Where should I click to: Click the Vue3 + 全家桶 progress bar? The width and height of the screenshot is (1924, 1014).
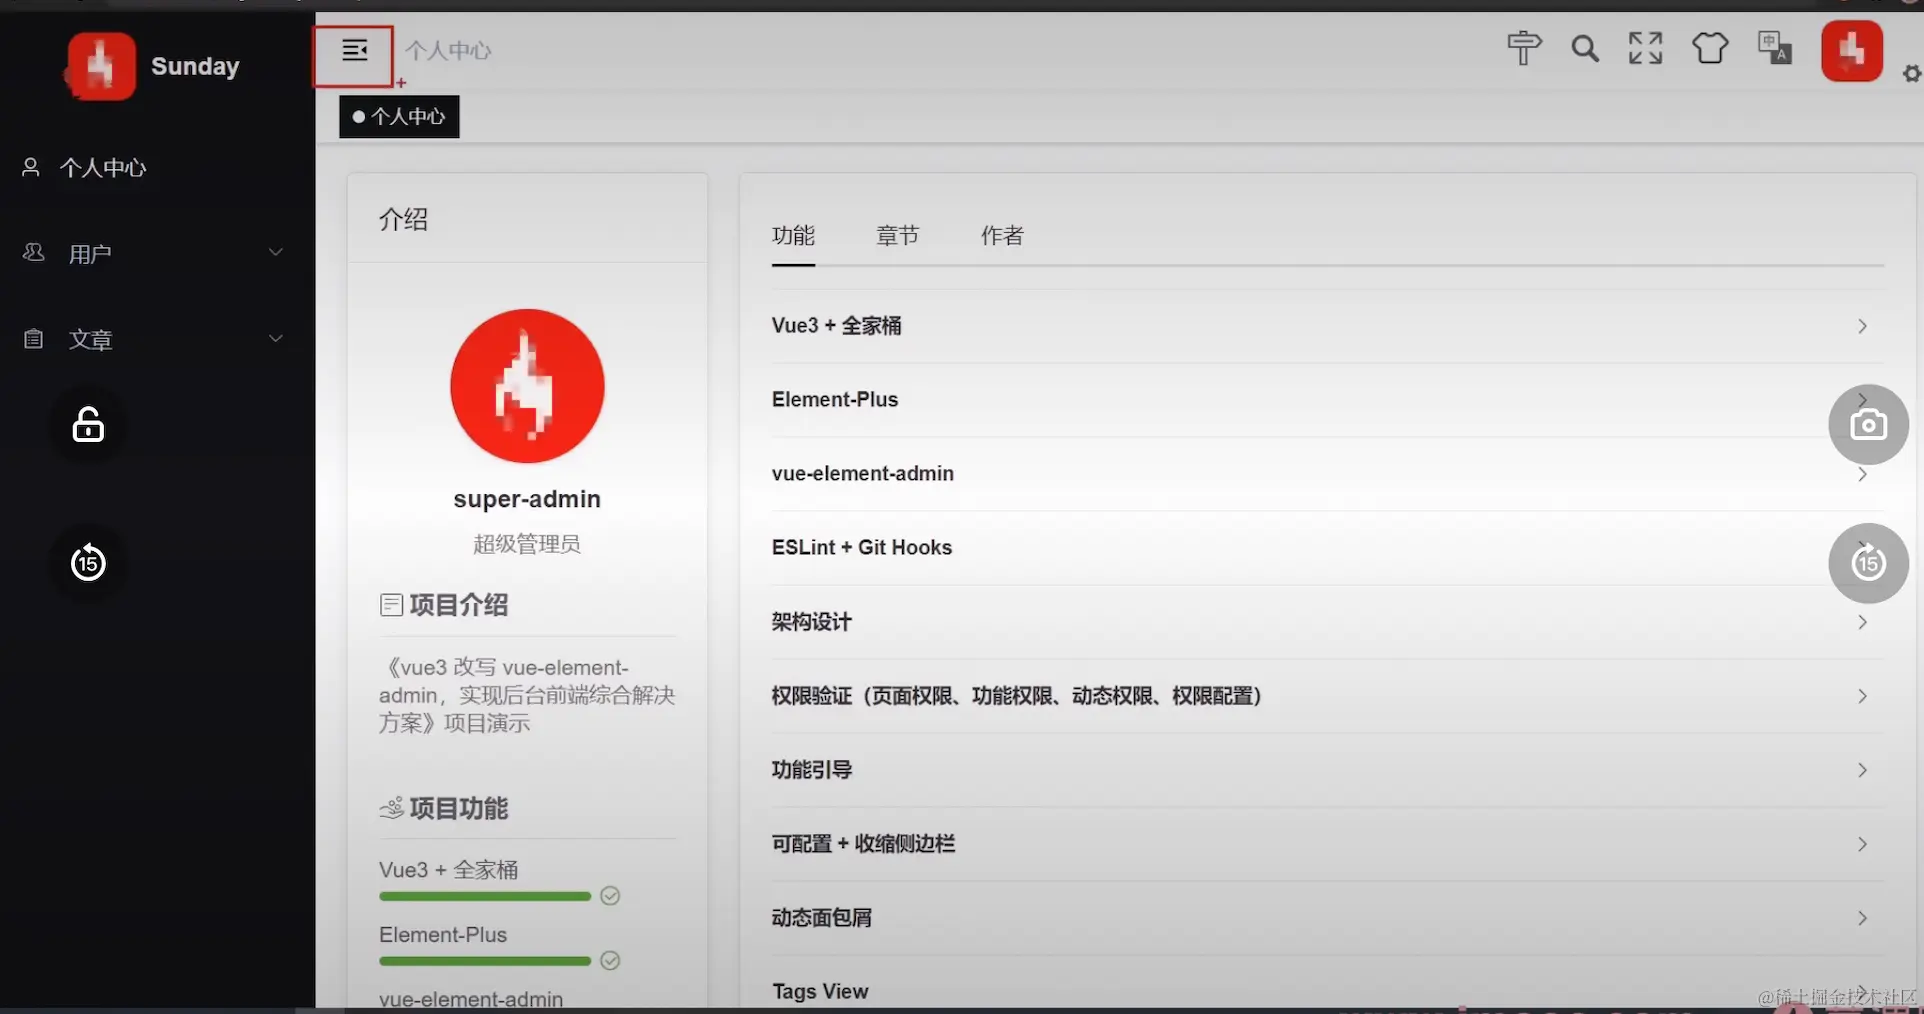pos(485,896)
